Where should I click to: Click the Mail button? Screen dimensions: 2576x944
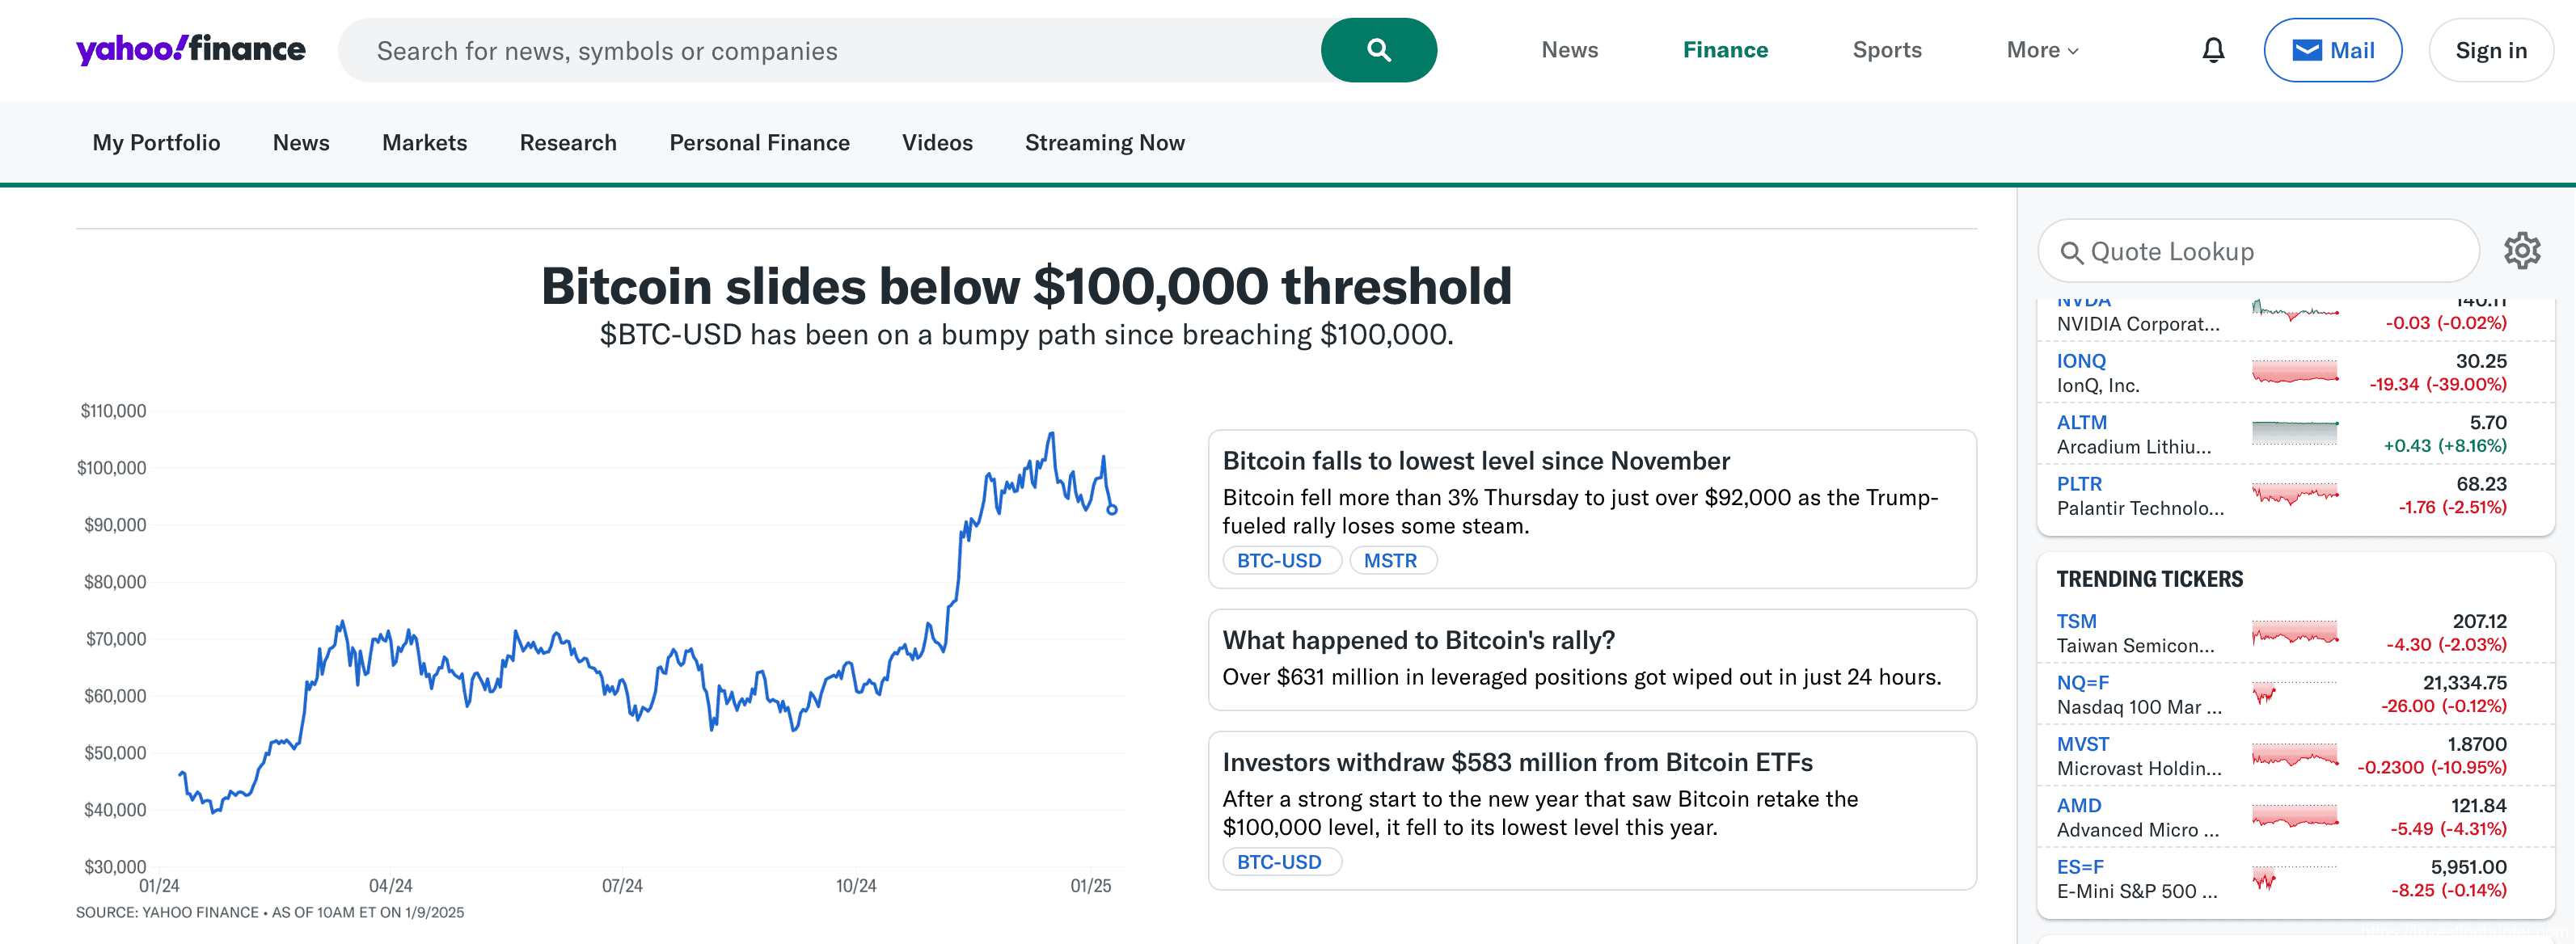2332,50
